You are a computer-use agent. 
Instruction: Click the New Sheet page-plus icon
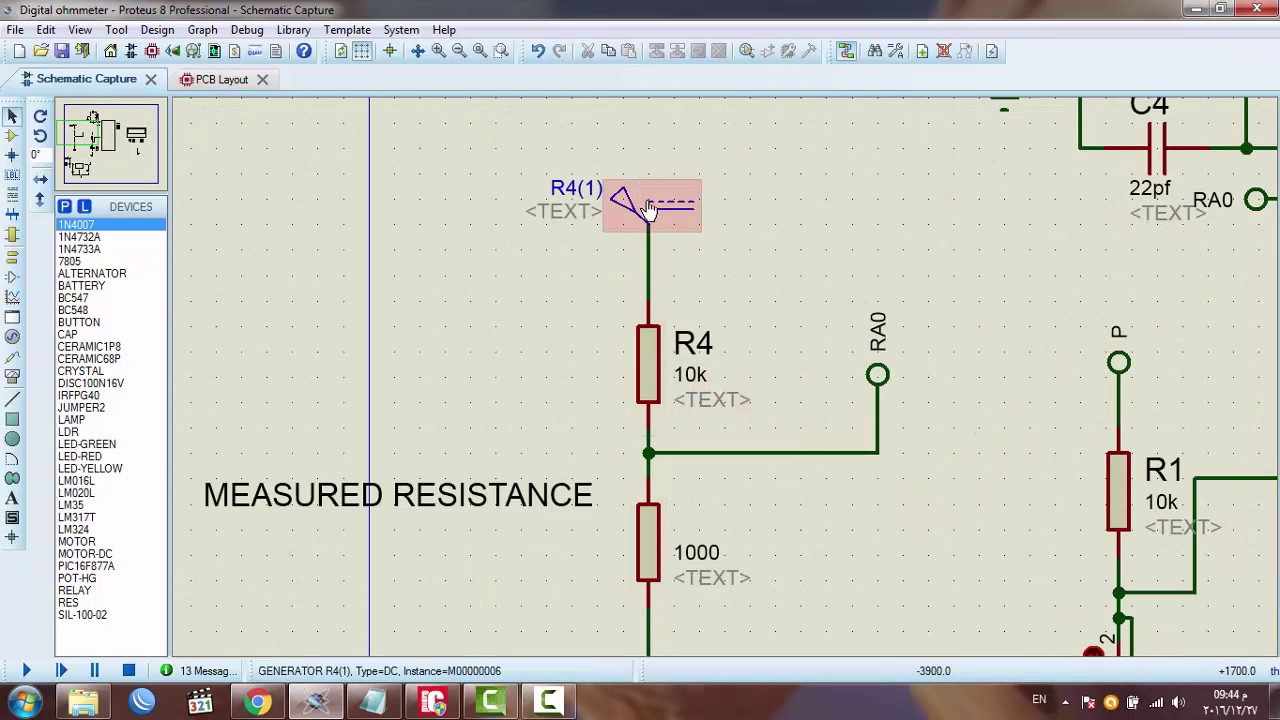(922, 51)
